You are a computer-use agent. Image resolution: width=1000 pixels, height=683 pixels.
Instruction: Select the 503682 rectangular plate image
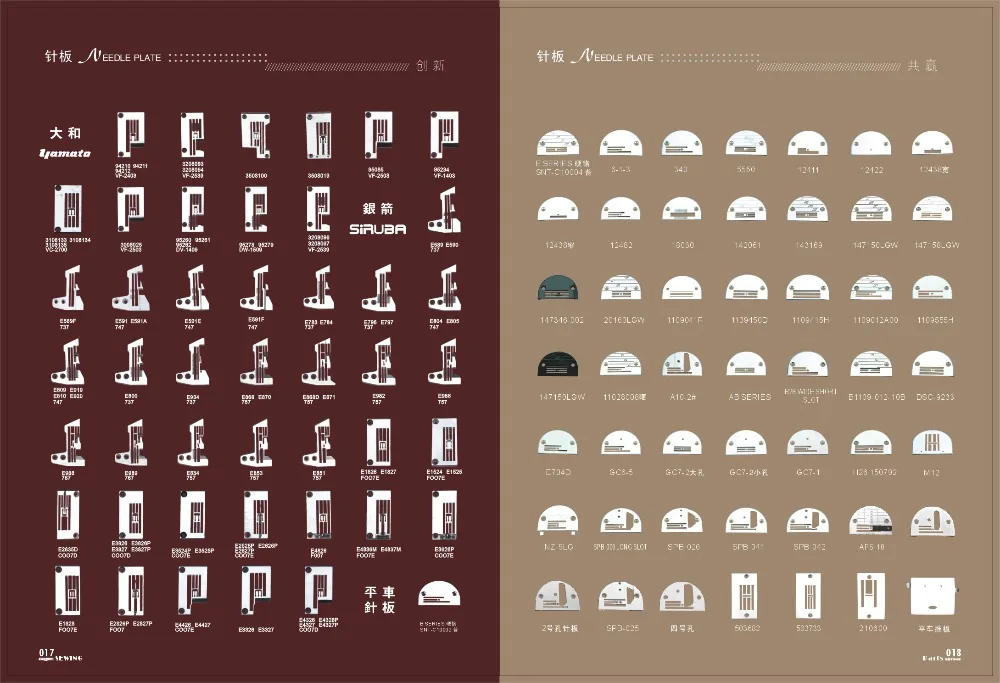pyautogui.click(x=746, y=596)
